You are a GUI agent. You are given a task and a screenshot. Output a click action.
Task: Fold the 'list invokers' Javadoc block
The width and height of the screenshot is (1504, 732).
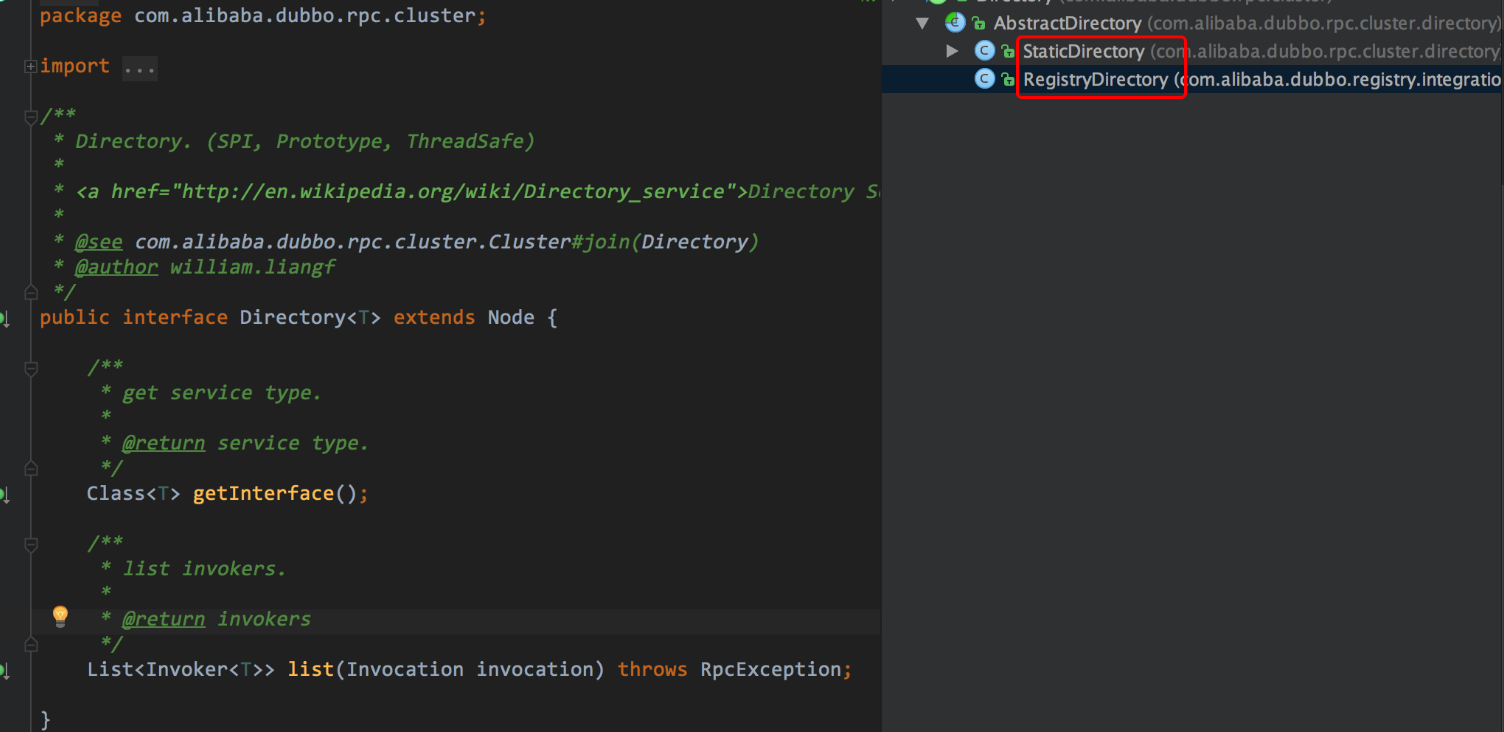(31, 545)
